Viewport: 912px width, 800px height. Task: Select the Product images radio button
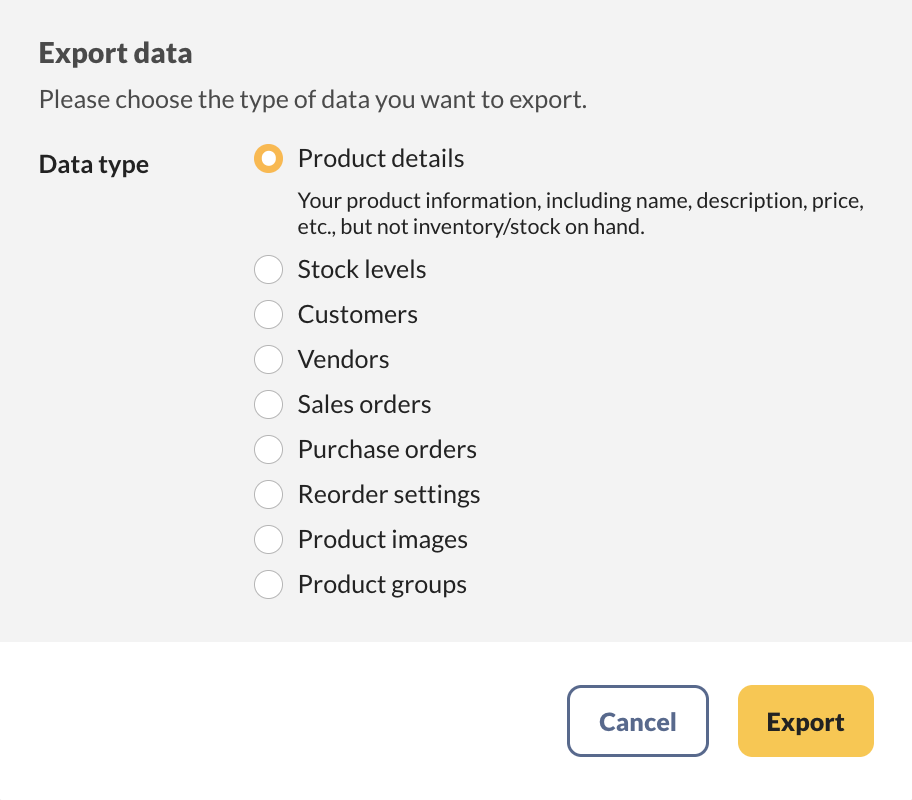pyautogui.click(x=268, y=540)
